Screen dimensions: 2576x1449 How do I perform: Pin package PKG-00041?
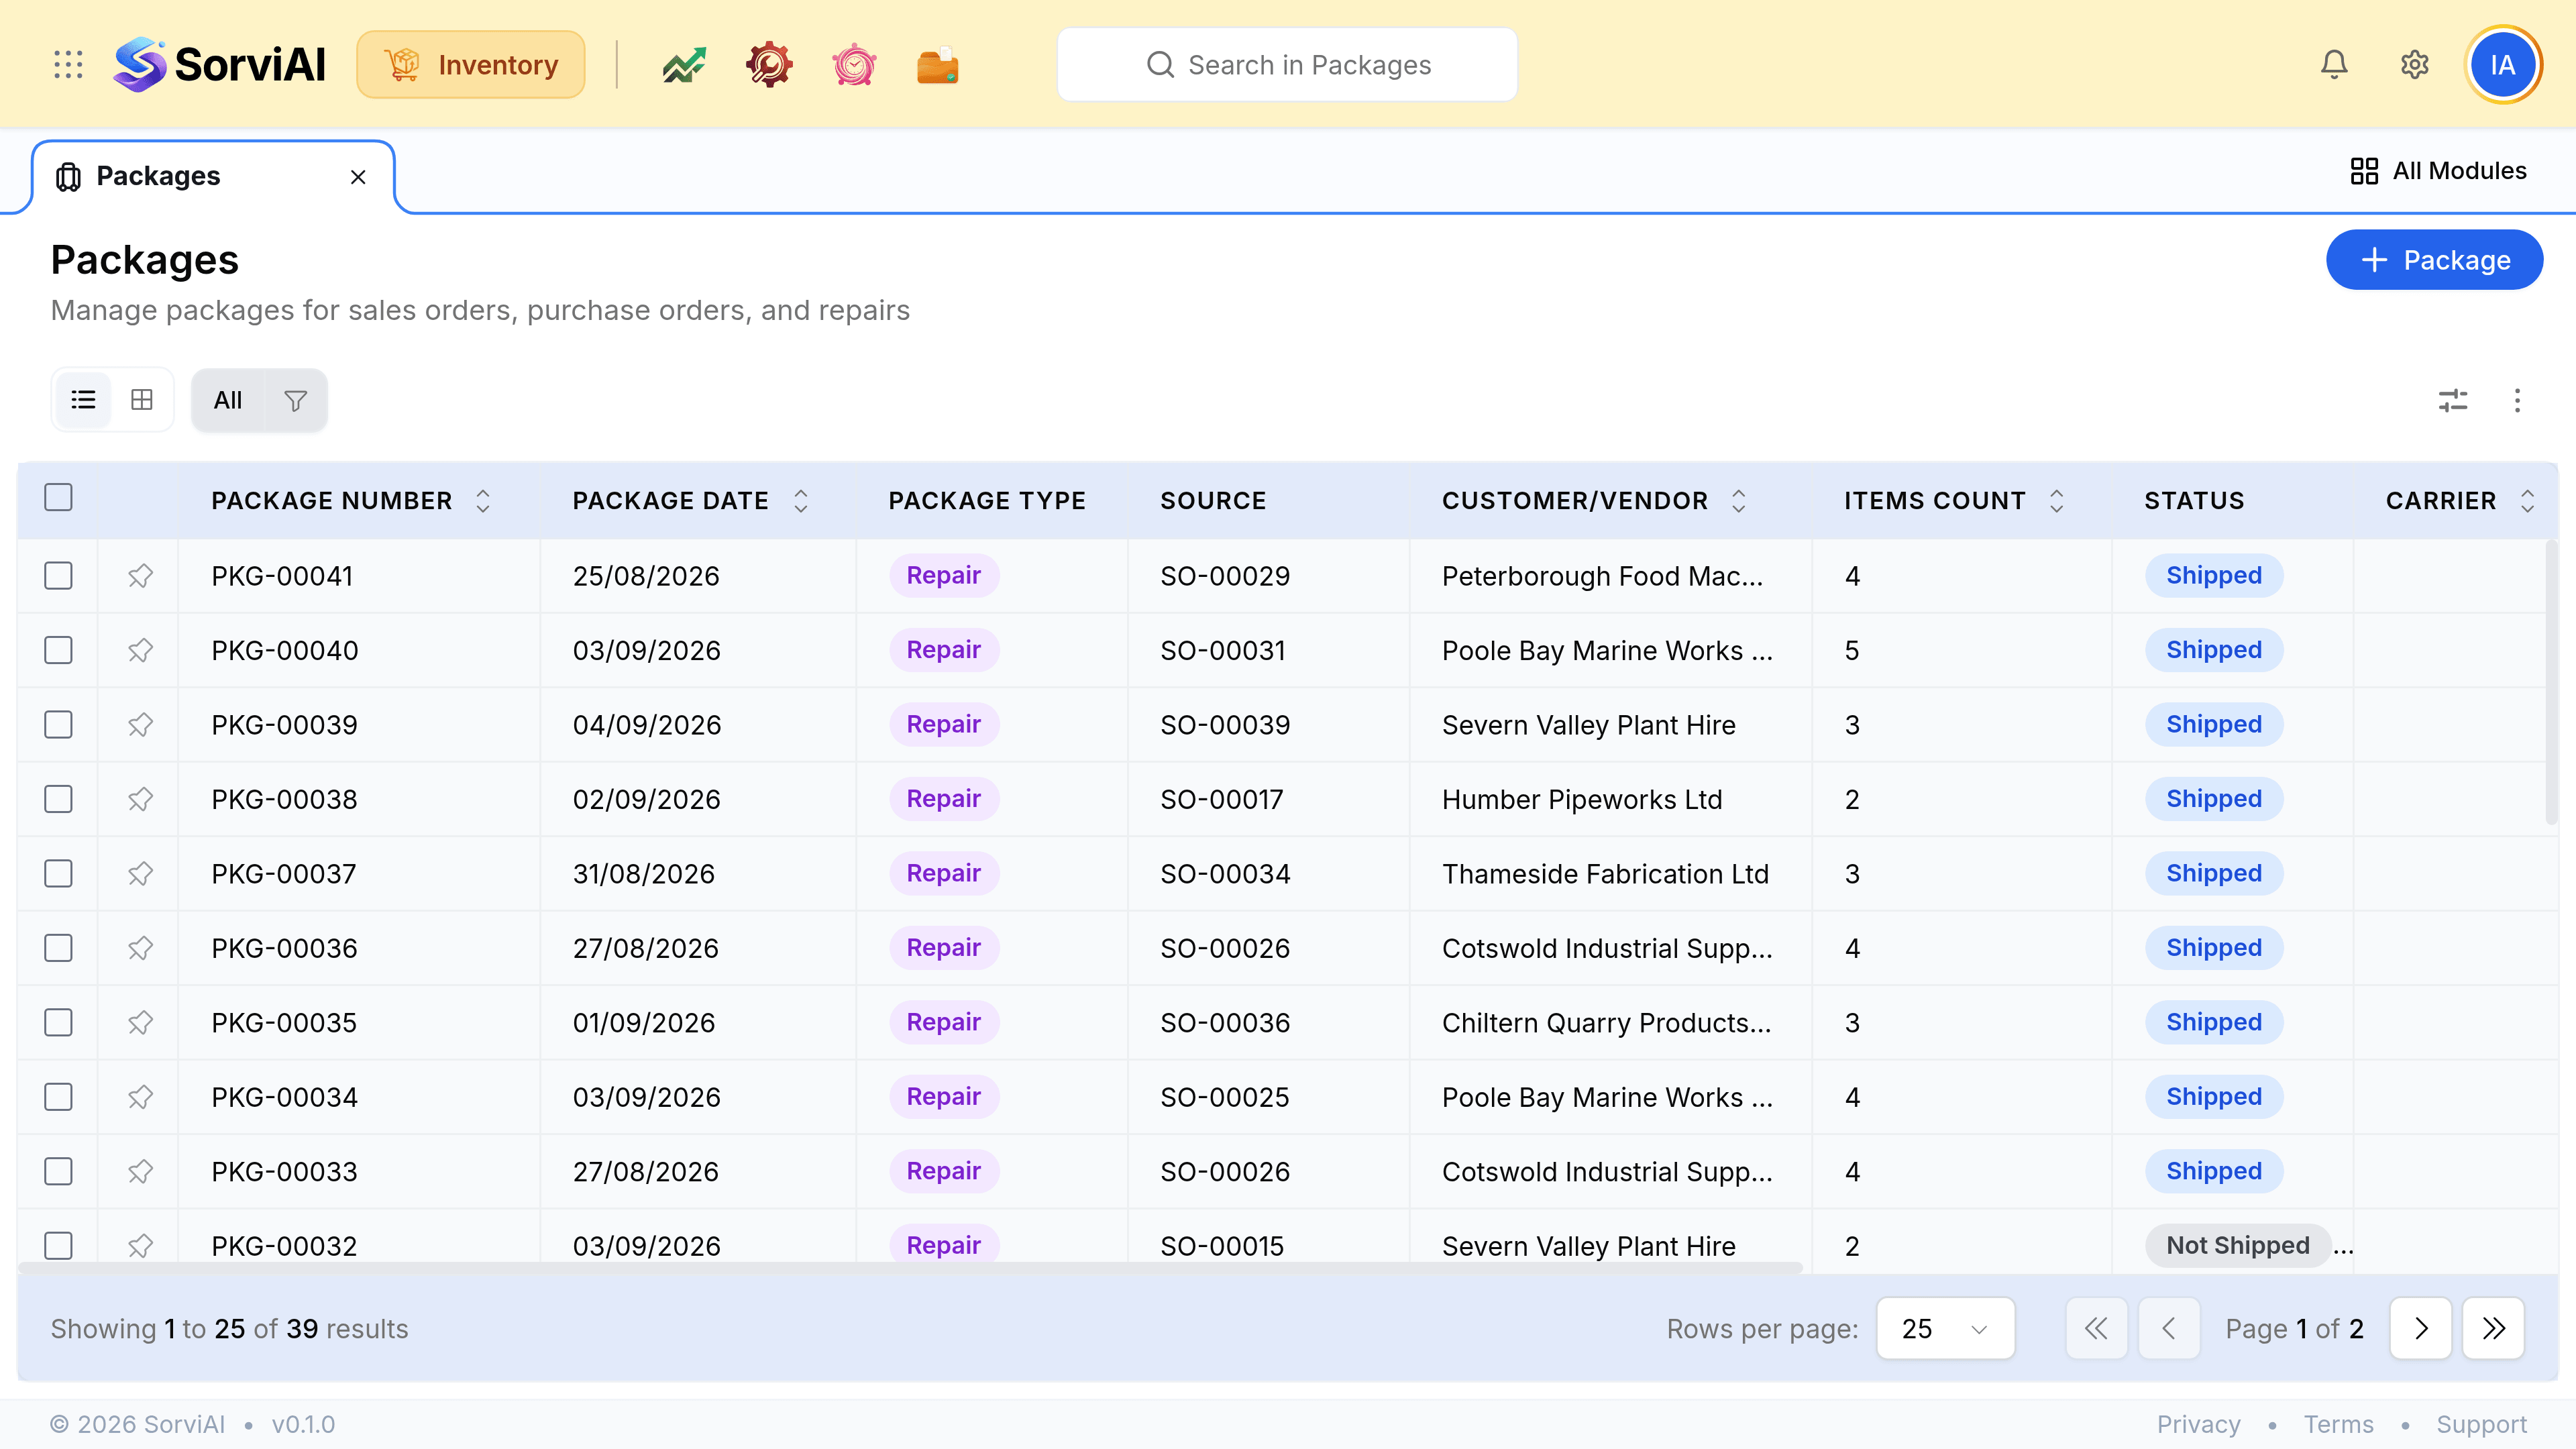point(140,576)
